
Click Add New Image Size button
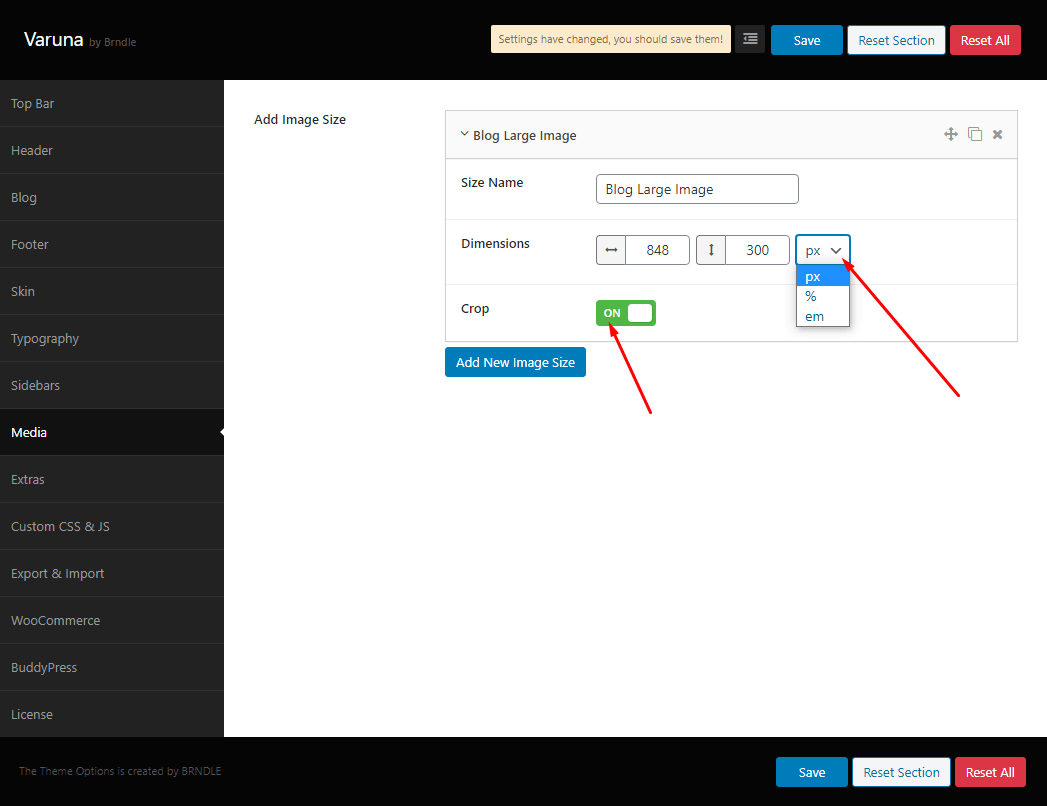tap(515, 362)
